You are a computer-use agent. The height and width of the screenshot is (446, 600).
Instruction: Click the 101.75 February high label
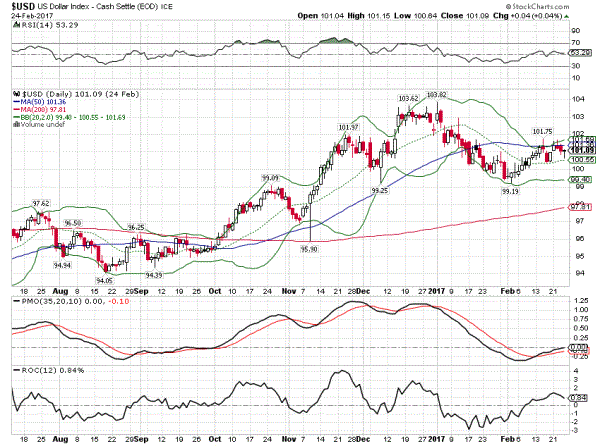click(542, 131)
